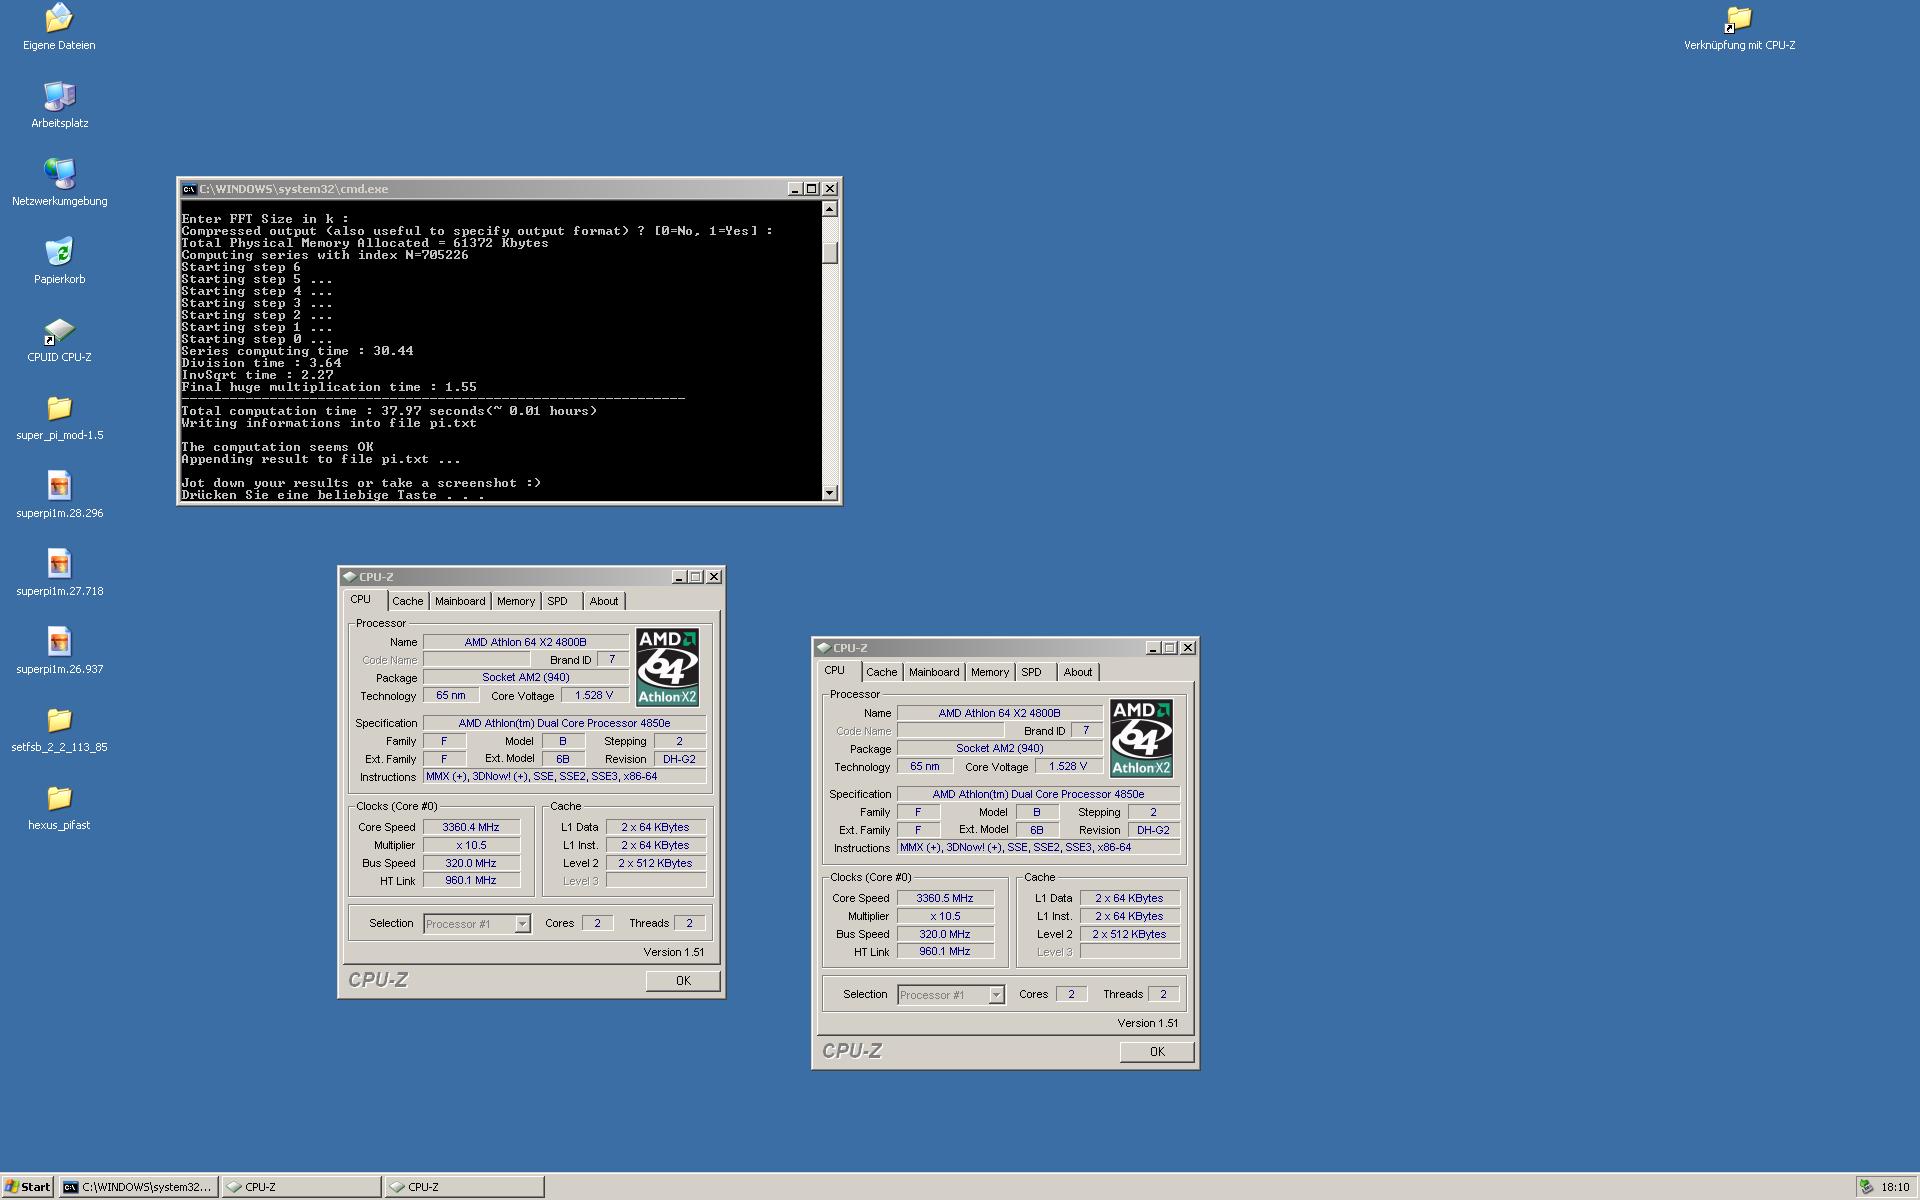This screenshot has width=1920, height=1200.
Task: Select Papierkorb recycle bin icon
Action: point(59,253)
